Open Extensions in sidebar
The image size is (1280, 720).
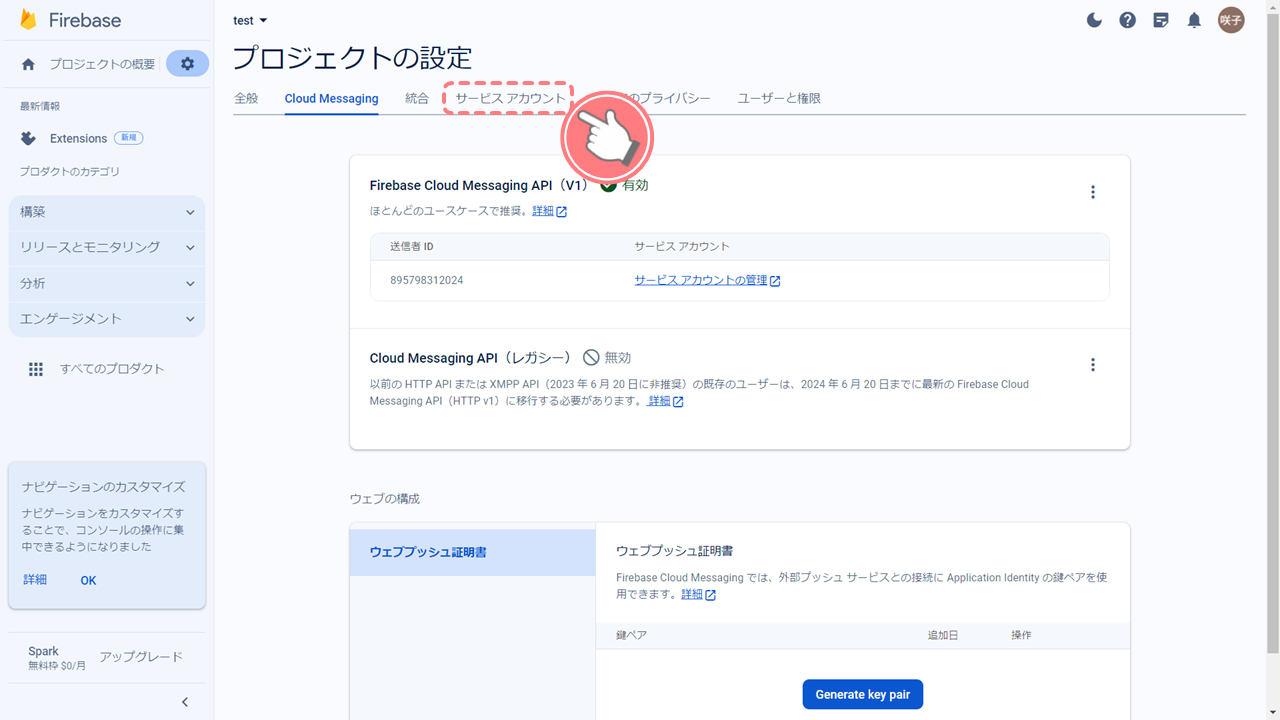click(78, 138)
